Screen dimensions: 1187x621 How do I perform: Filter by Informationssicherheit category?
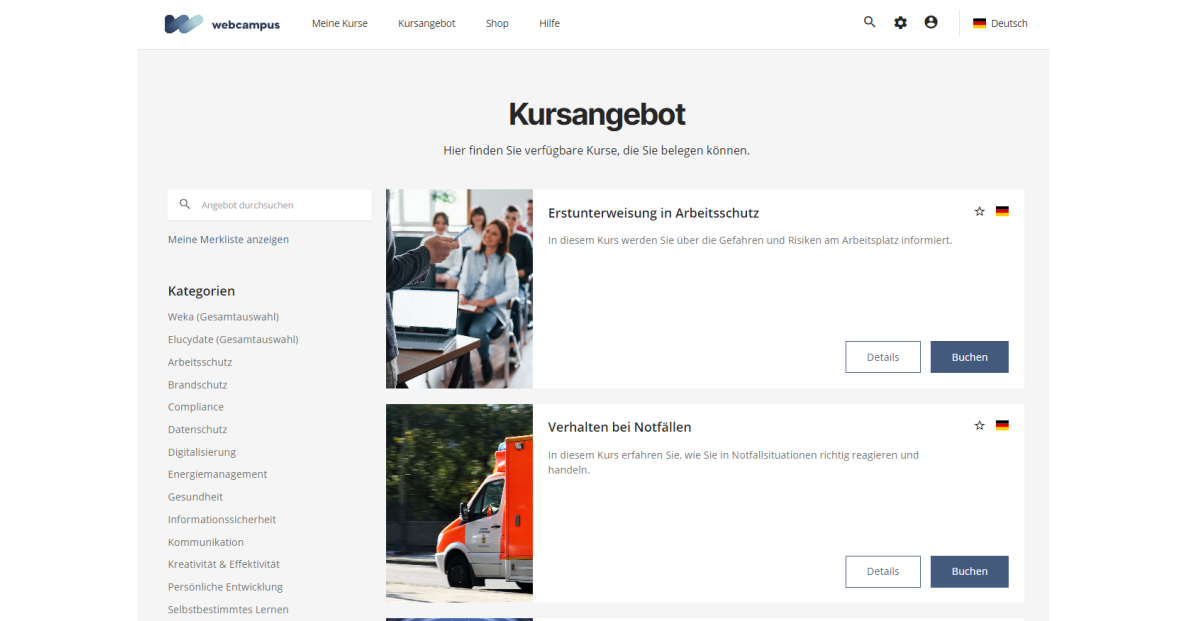point(222,520)
